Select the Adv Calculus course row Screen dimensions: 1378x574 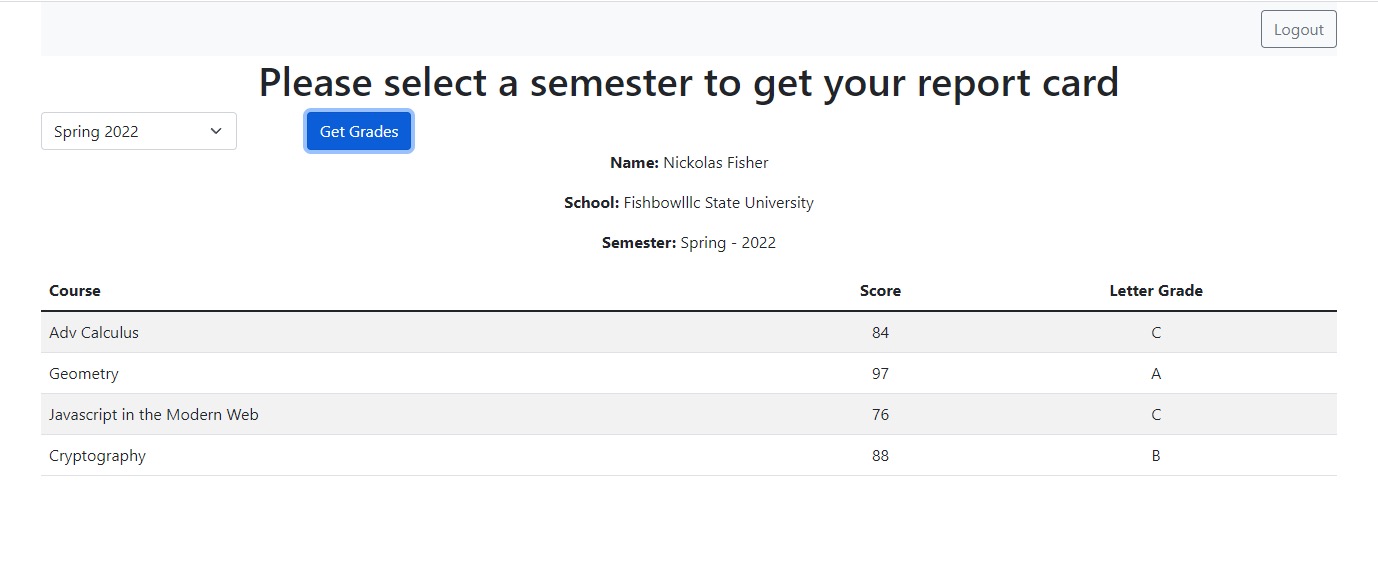[94, 333]
